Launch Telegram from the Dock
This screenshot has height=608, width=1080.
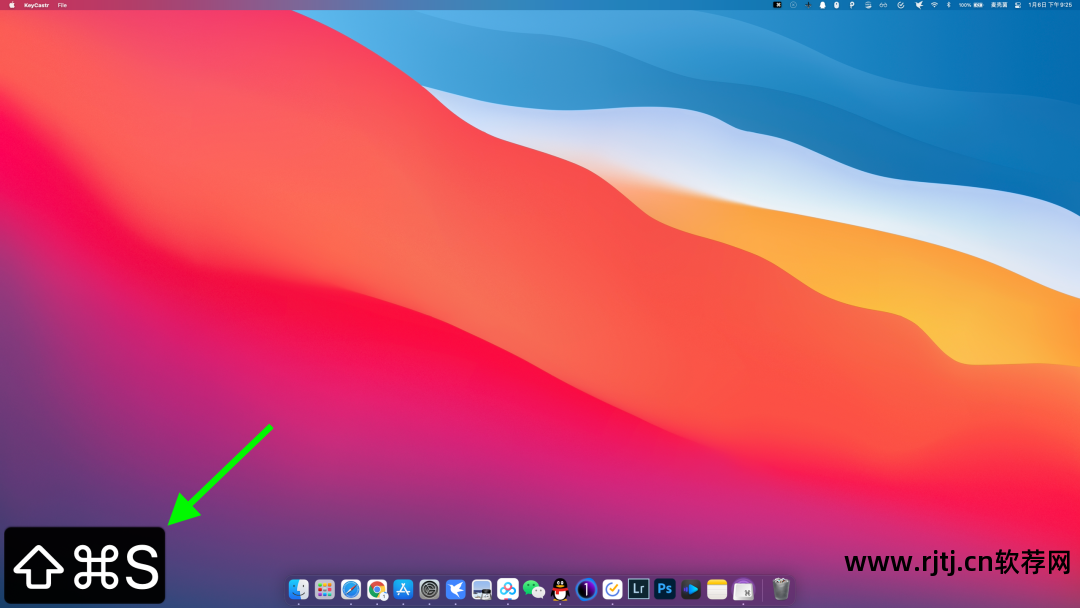tap(455, 590)
